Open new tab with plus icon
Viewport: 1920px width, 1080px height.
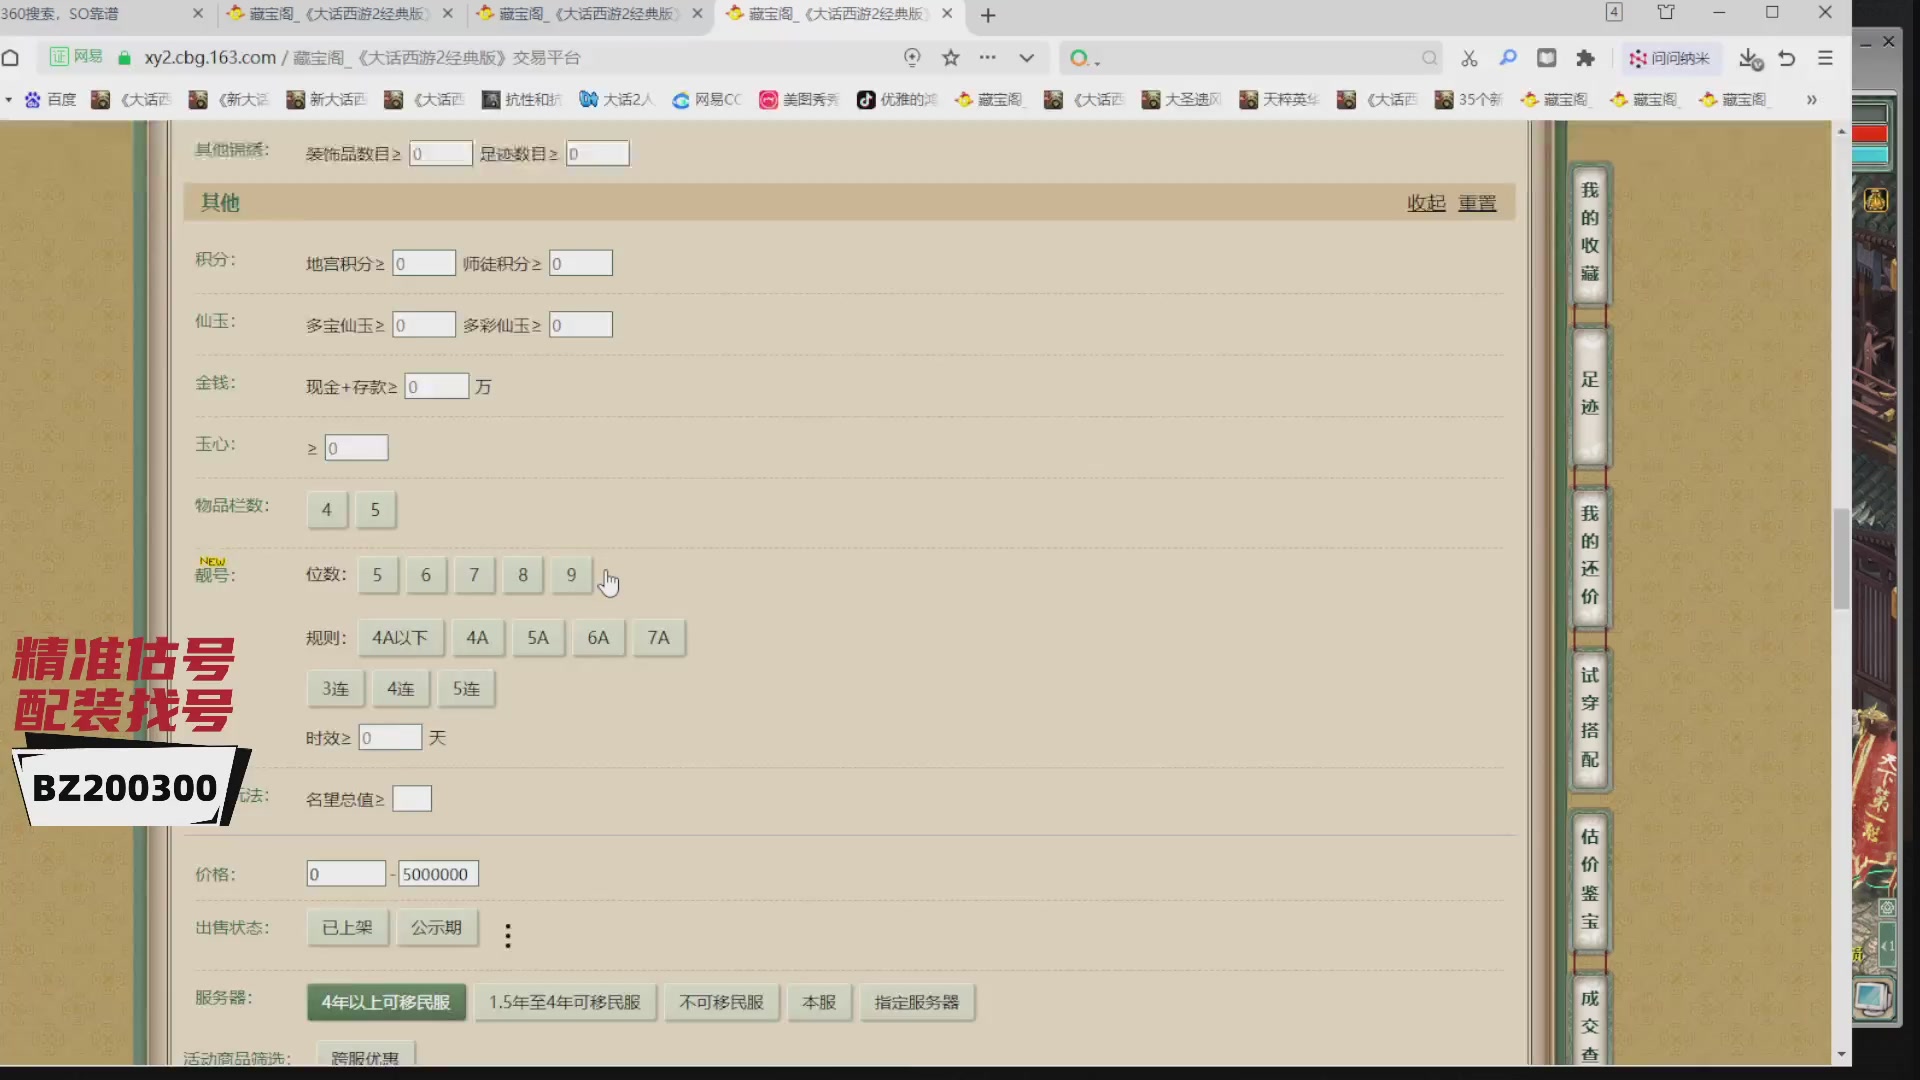click(988, 15)
